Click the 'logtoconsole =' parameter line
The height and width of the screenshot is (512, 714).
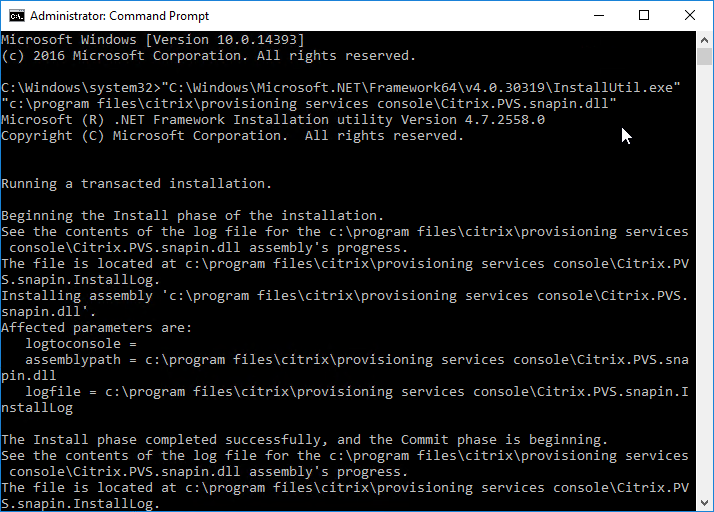(x=81, y=343)
